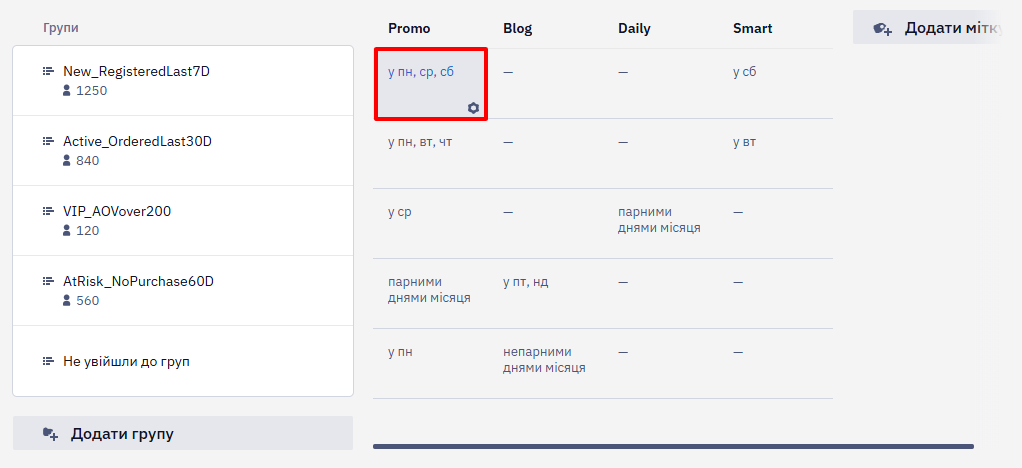
Task: Click the horizontal scrollbar below the table
Action: click(x=673, y=446)
